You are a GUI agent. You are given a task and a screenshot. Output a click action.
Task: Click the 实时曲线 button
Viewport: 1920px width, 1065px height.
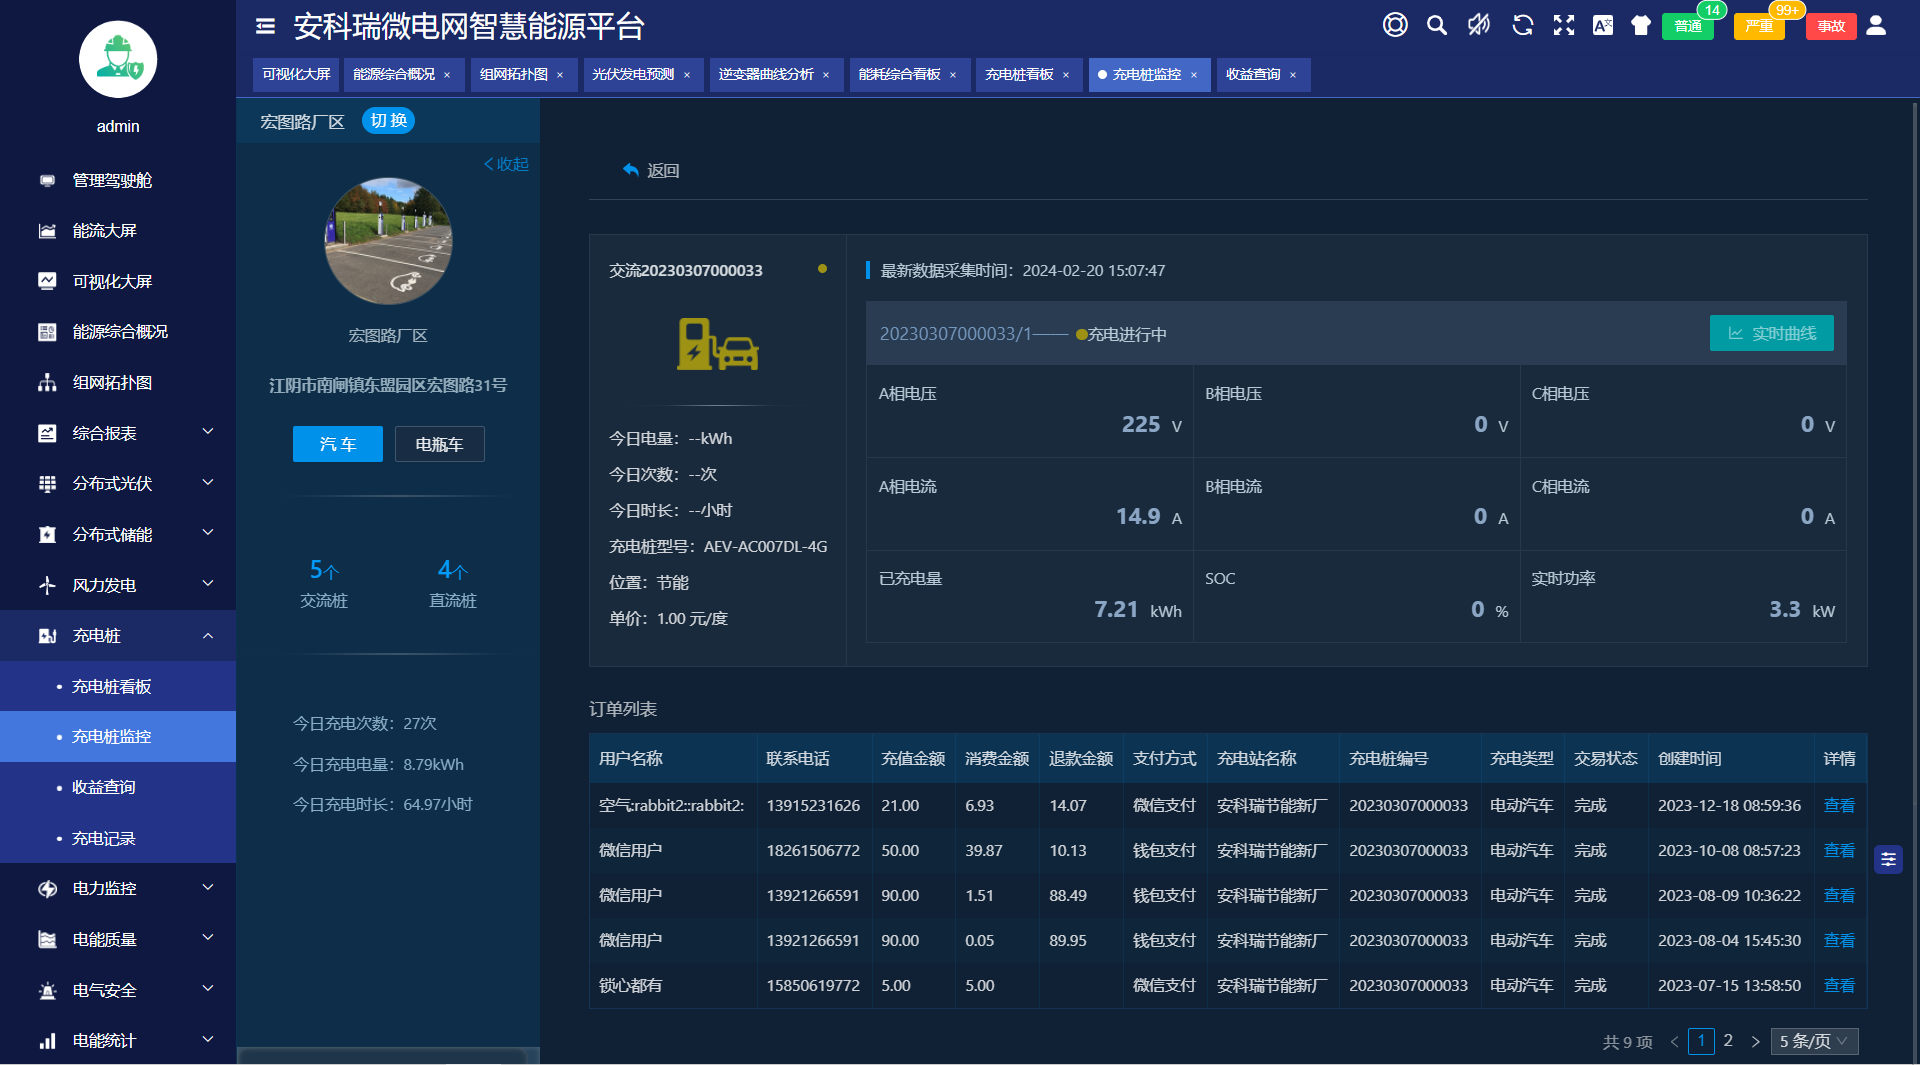[1771, 333]
